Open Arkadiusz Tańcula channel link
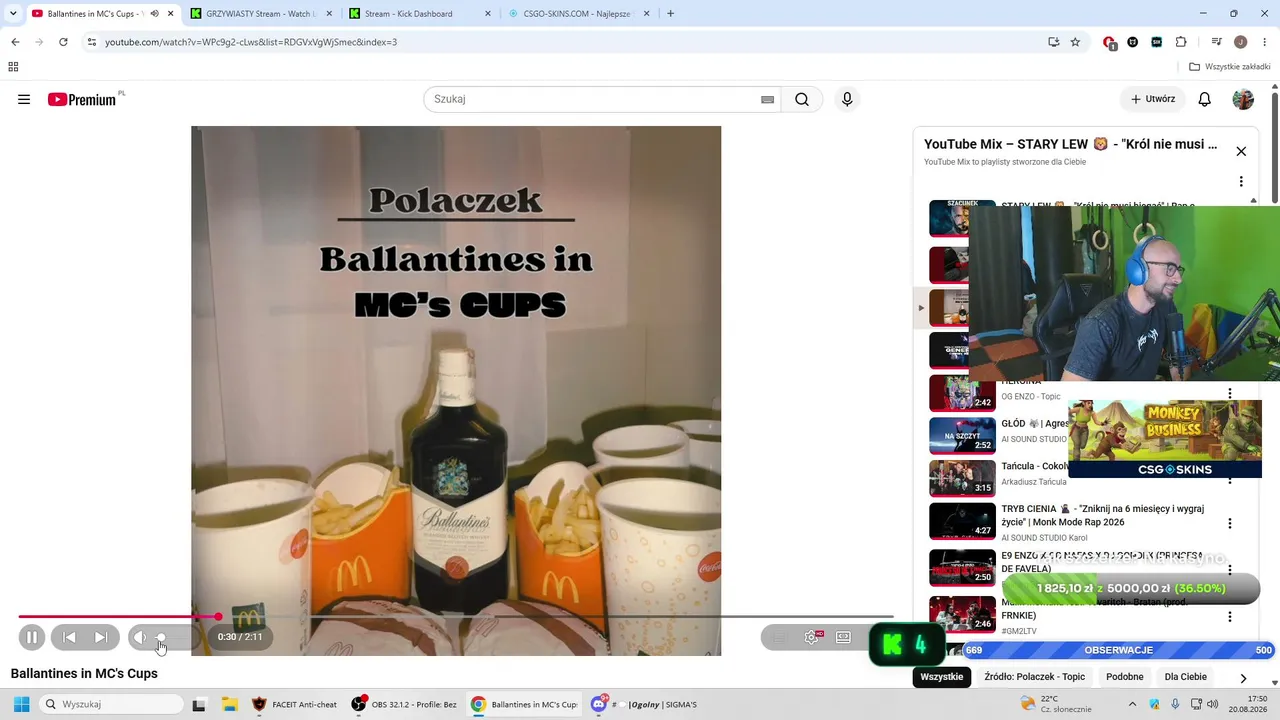 [1034, 482]
